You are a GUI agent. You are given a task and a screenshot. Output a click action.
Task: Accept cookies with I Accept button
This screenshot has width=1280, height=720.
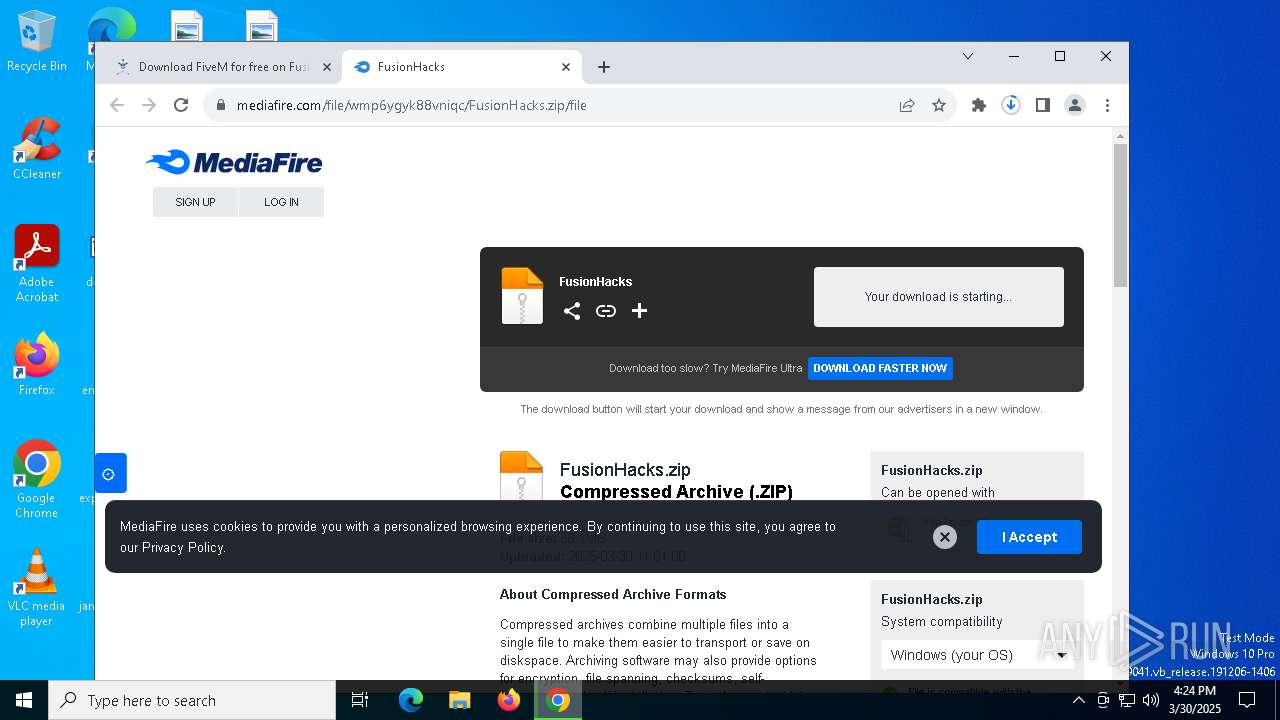(x=1029, y=537)
